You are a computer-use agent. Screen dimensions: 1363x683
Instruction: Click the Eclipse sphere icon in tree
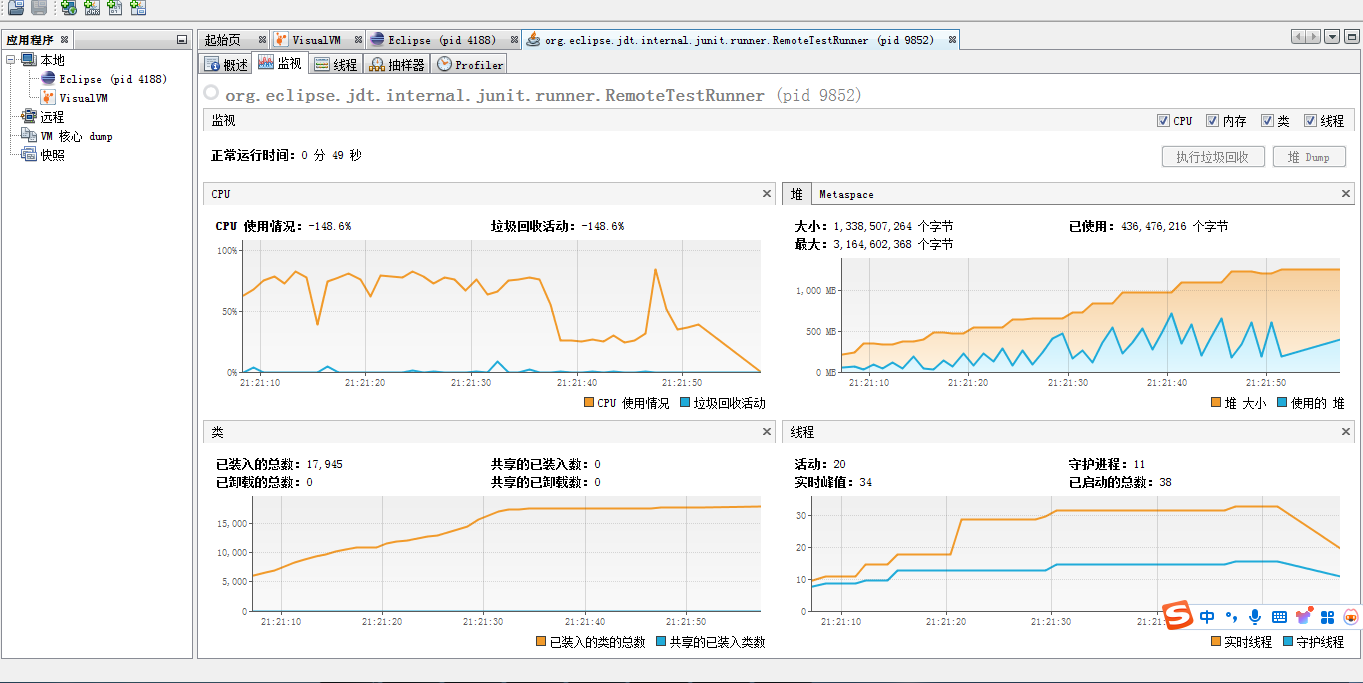point(48,78)
